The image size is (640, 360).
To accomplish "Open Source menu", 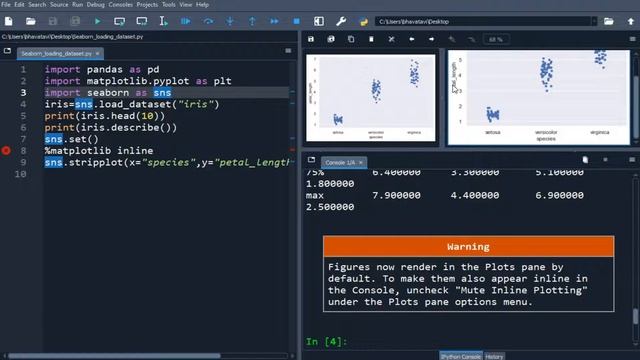I will [59, 4].
